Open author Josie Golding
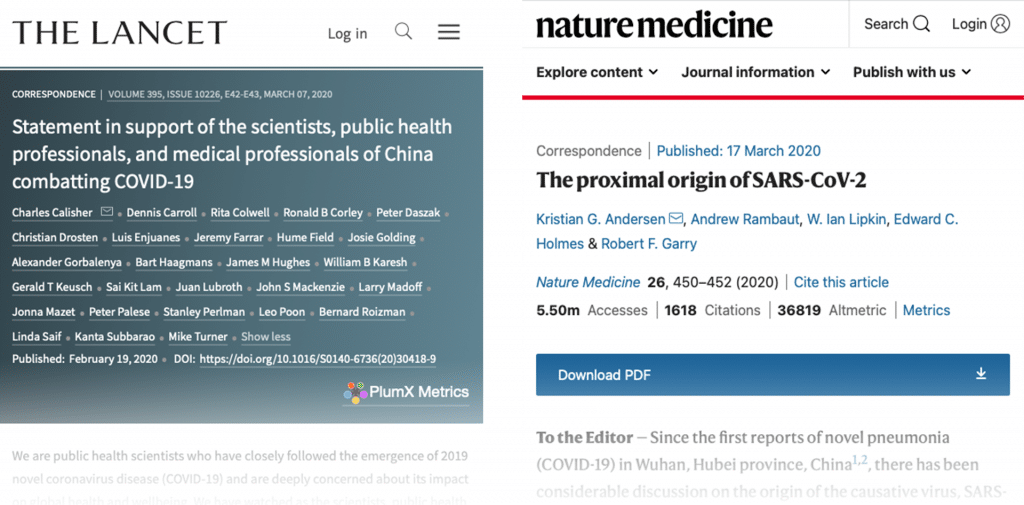This screenshot has height=505, width=1024. pos(381,237)
